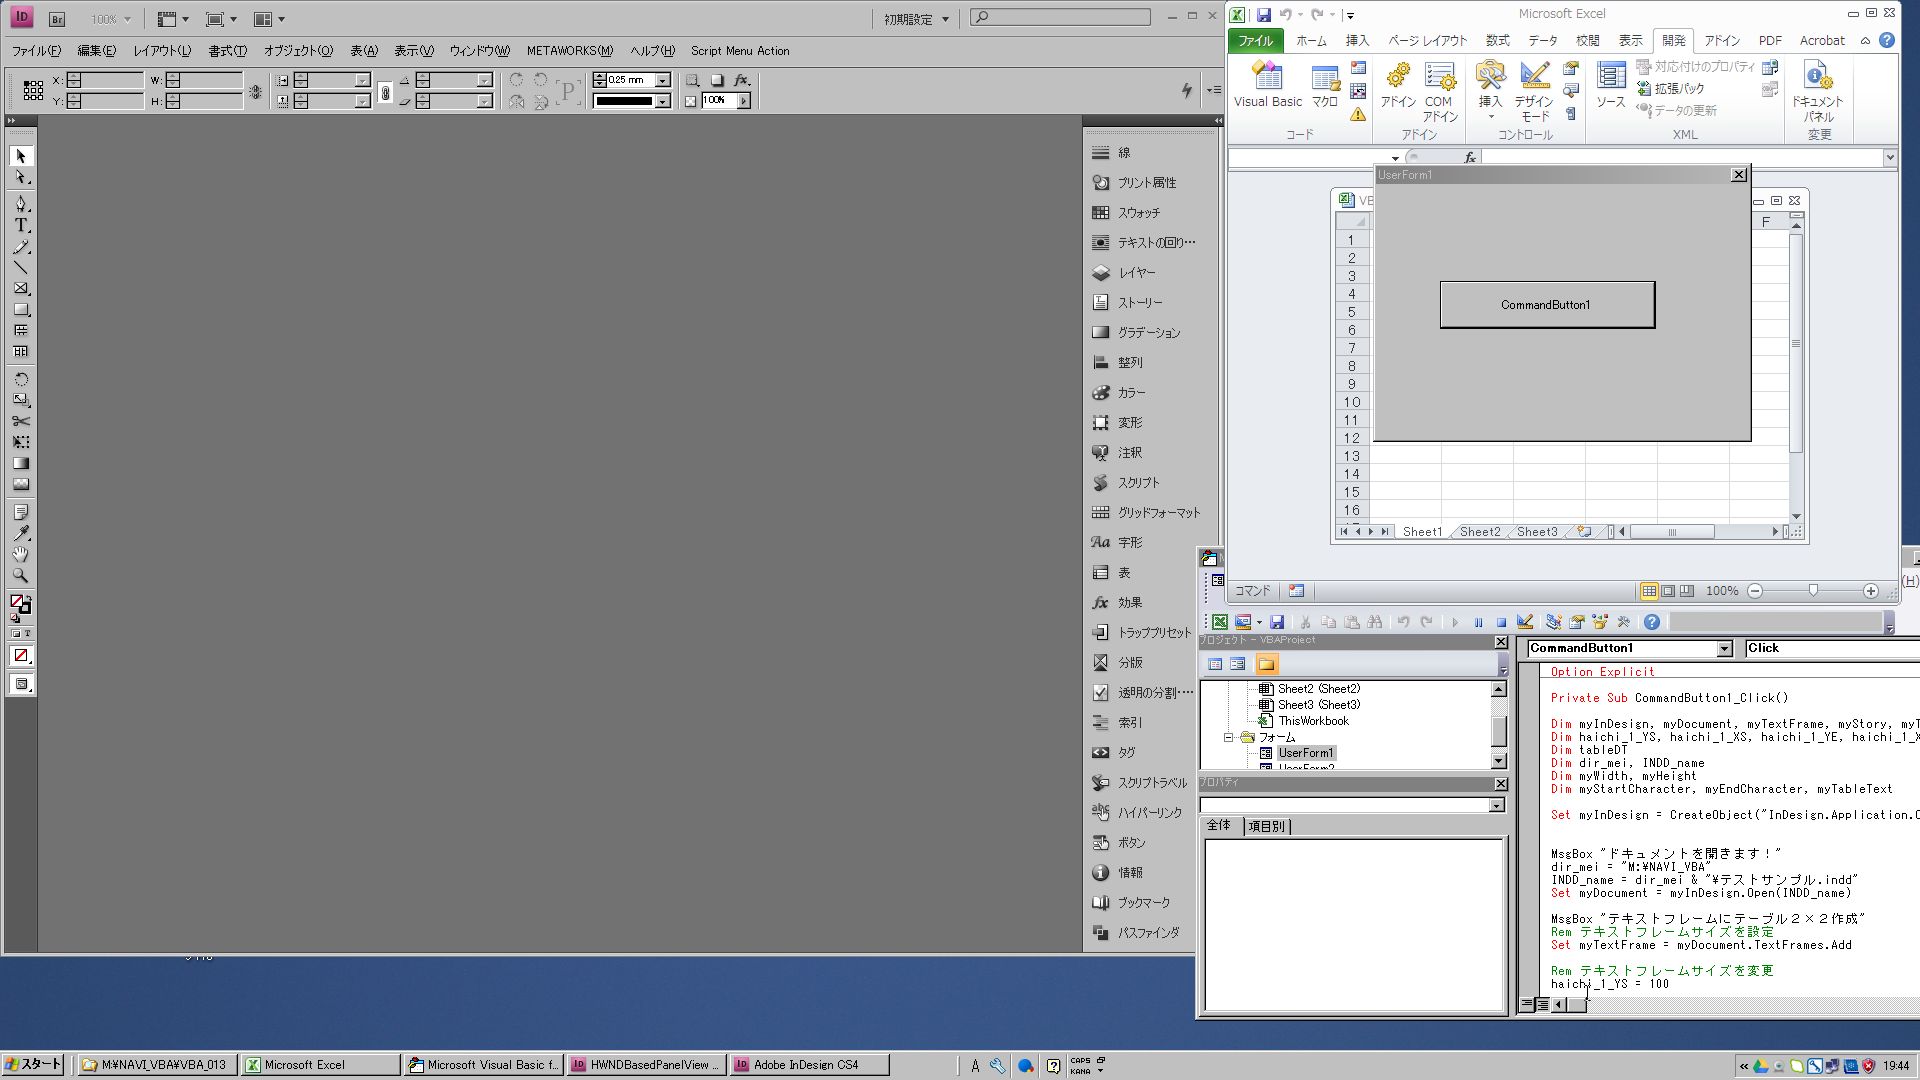Open stroke weight 0.25 mm dropdown
Image resolution: width=1920 pixels, height=1080 pixels.
click(662, 80)
